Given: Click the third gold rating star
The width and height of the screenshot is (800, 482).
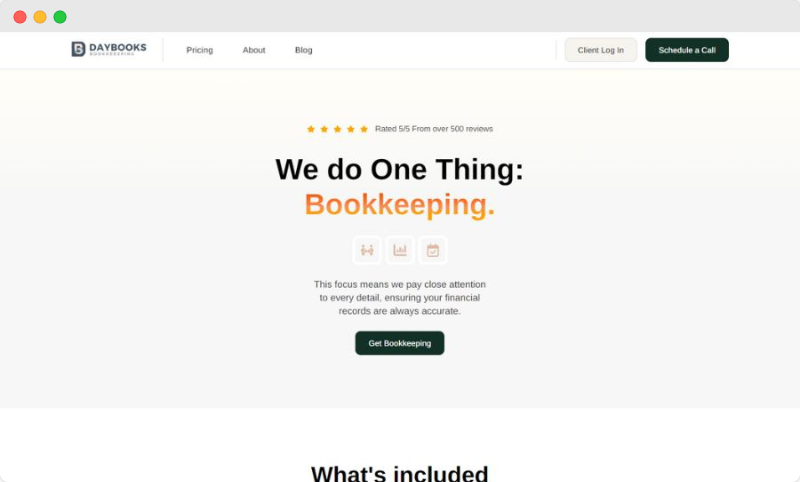Looking at the screenshot, I should pos(337,129).
